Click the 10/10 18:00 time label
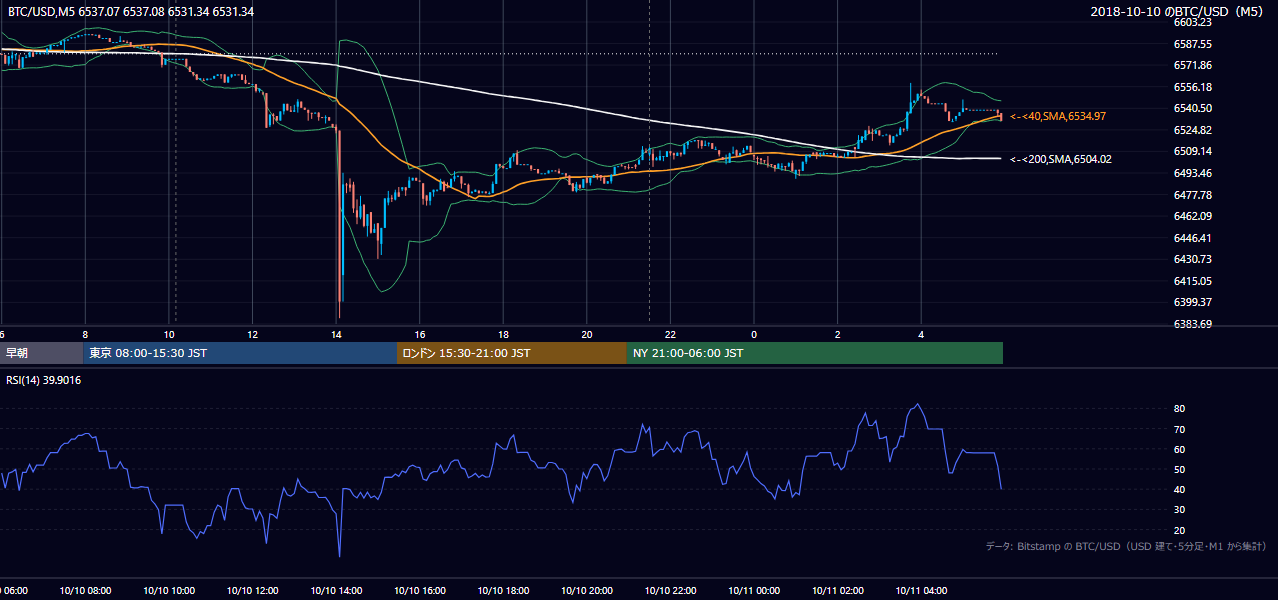This screenshot has width=1278, height=600. click(503, 591)
